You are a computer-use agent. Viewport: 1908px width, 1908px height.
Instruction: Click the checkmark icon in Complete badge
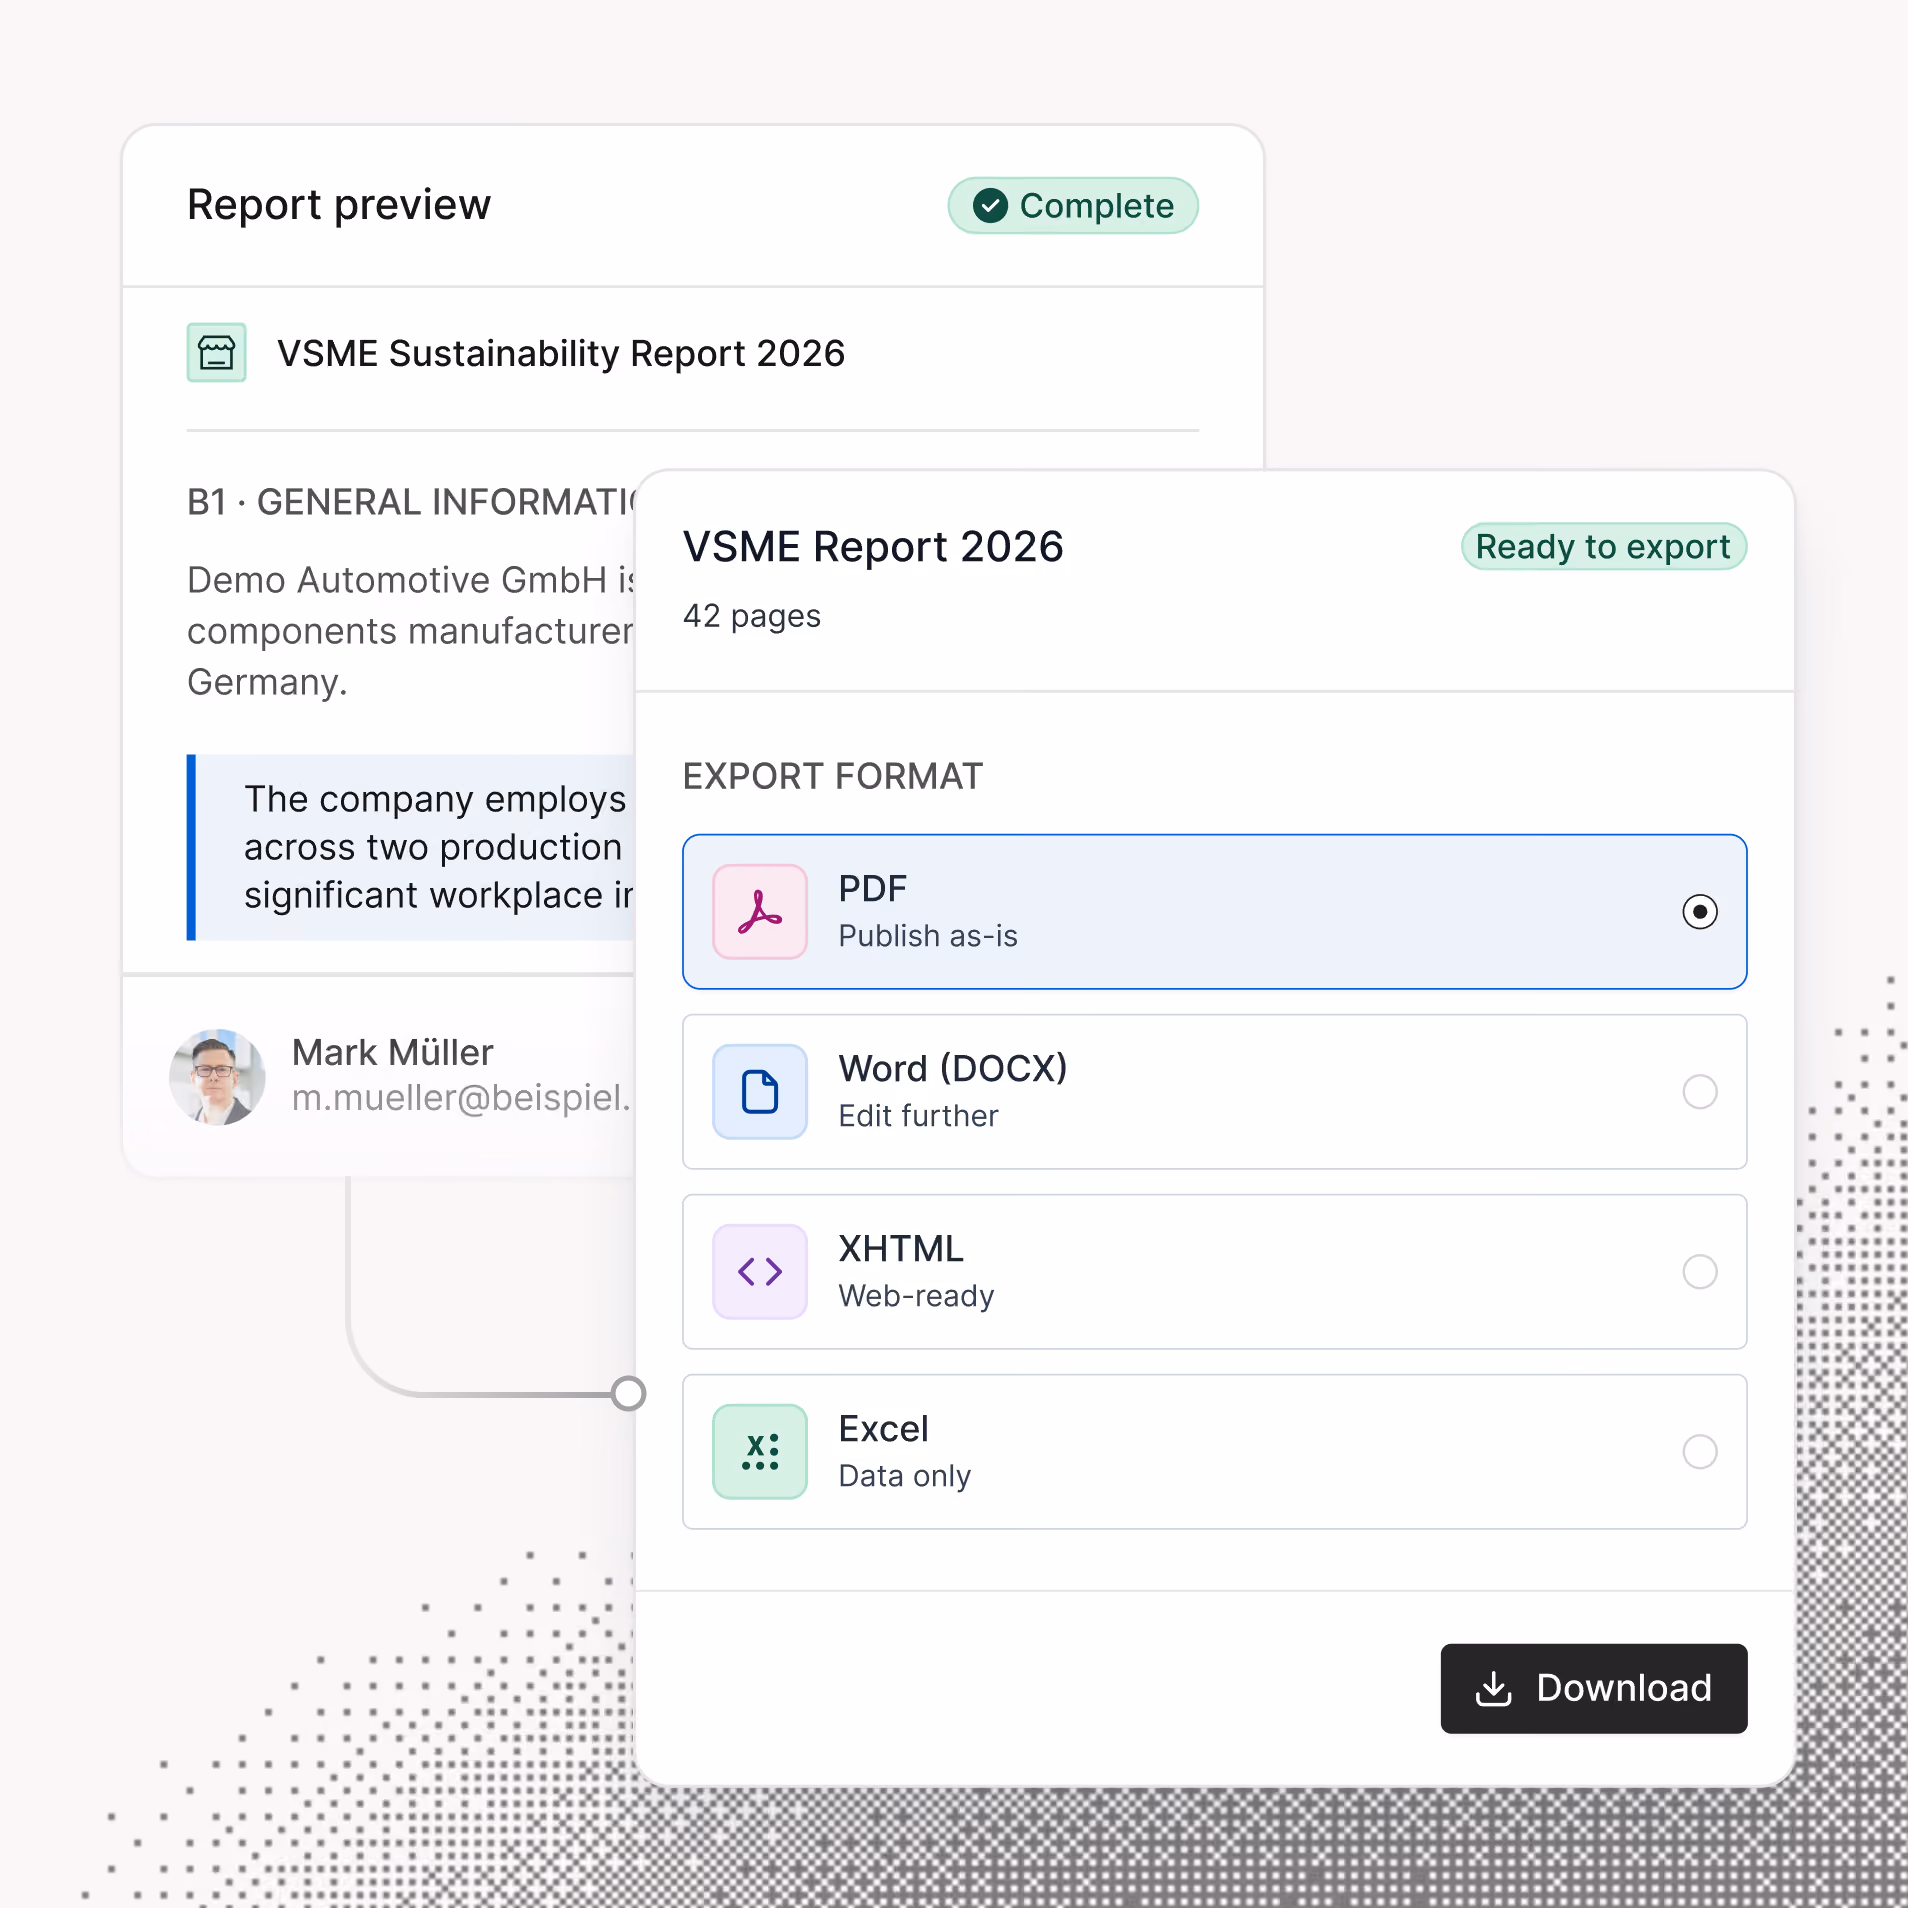click(x=990, y=206)
